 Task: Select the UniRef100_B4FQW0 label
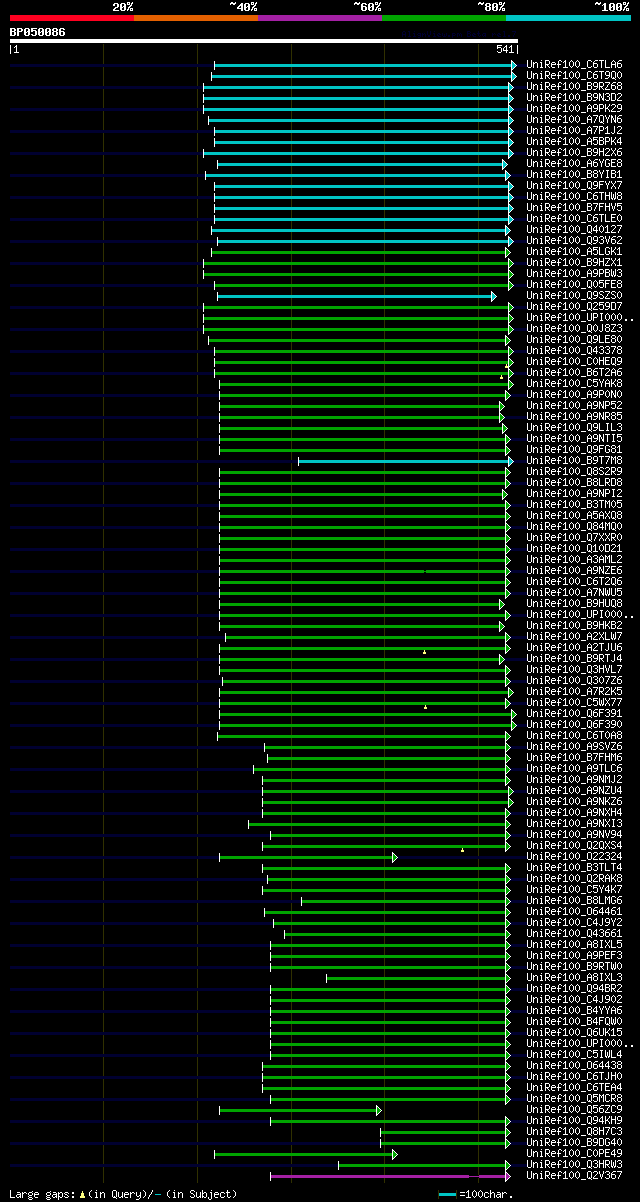pos(574,1021)
